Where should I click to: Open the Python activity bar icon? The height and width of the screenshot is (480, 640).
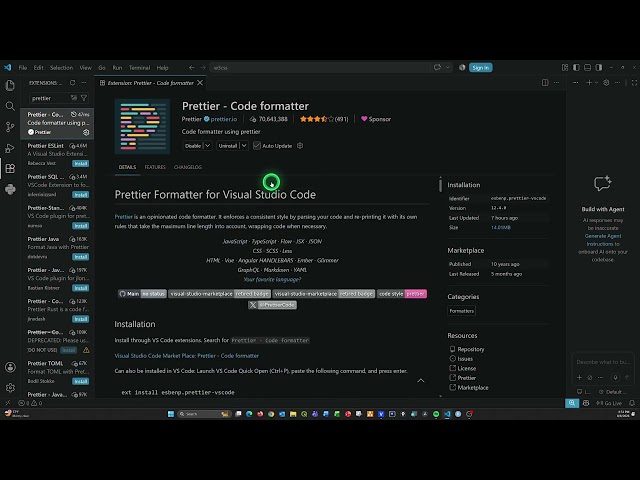click(10, 189)
